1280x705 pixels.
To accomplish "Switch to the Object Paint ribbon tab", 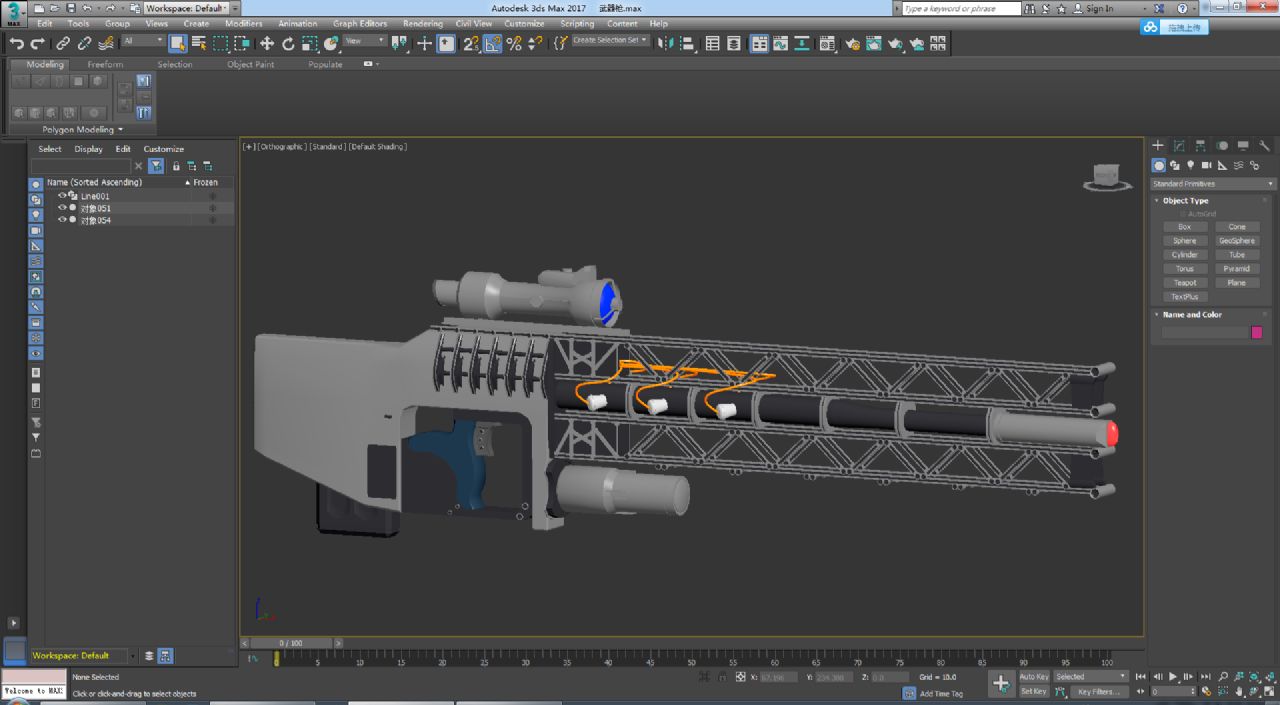I will [x=250, y=64].
